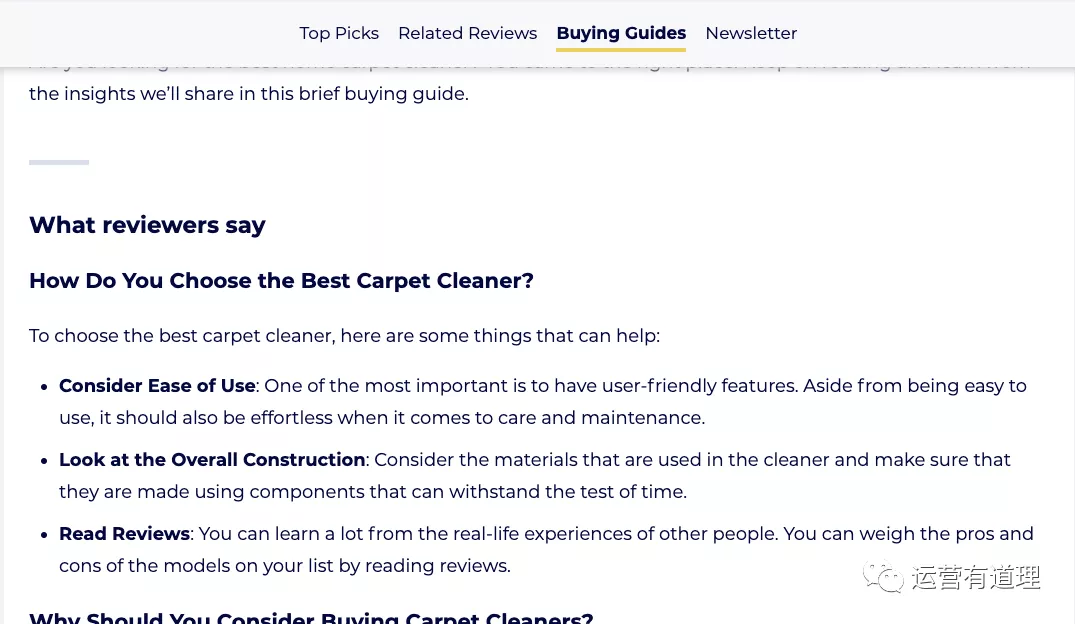Click the bold 'Look at the Overall Construction' label
Screen dimensions: 1075x624
click(x=212, y=459)
